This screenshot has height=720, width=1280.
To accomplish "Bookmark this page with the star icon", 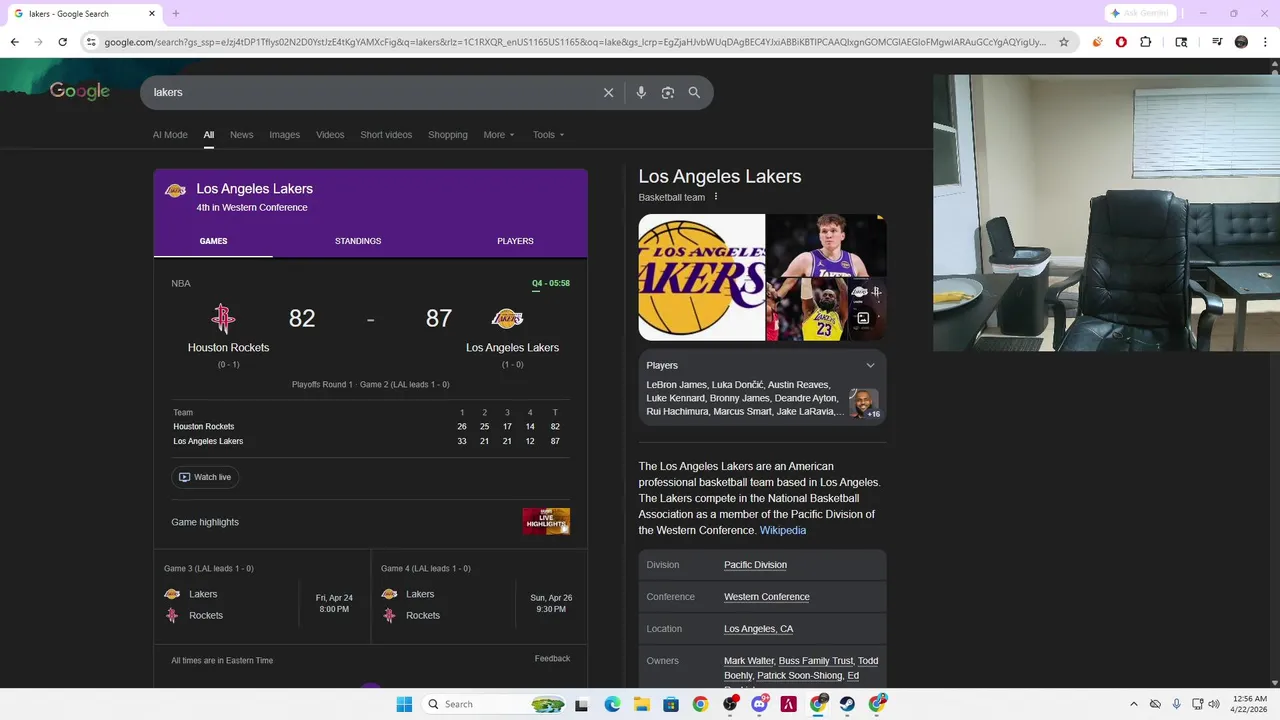I will pyautogui.click(x=1064, y=42).
